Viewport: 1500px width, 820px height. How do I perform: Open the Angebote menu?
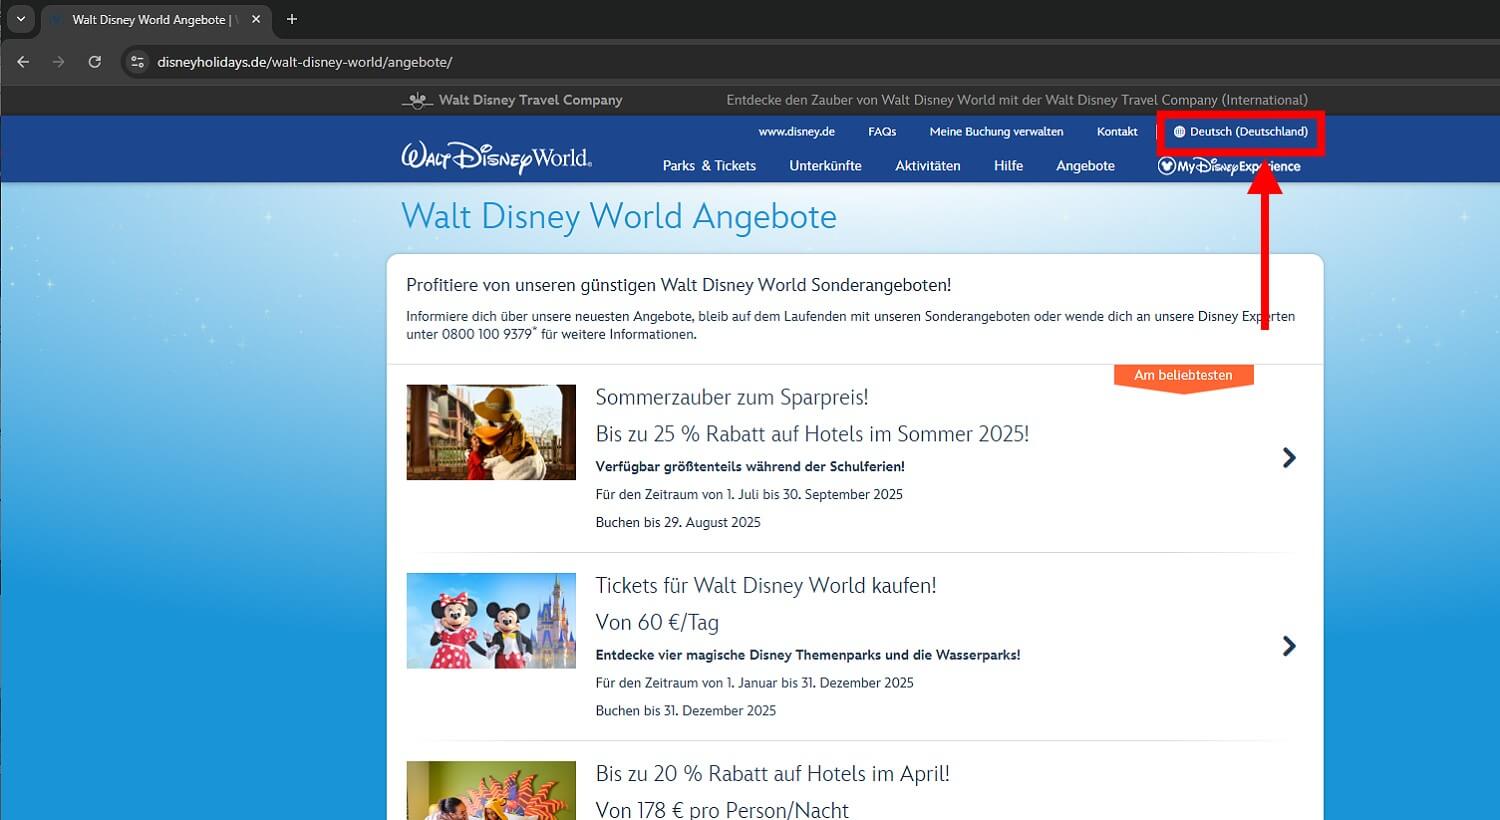pos(1085,166)
